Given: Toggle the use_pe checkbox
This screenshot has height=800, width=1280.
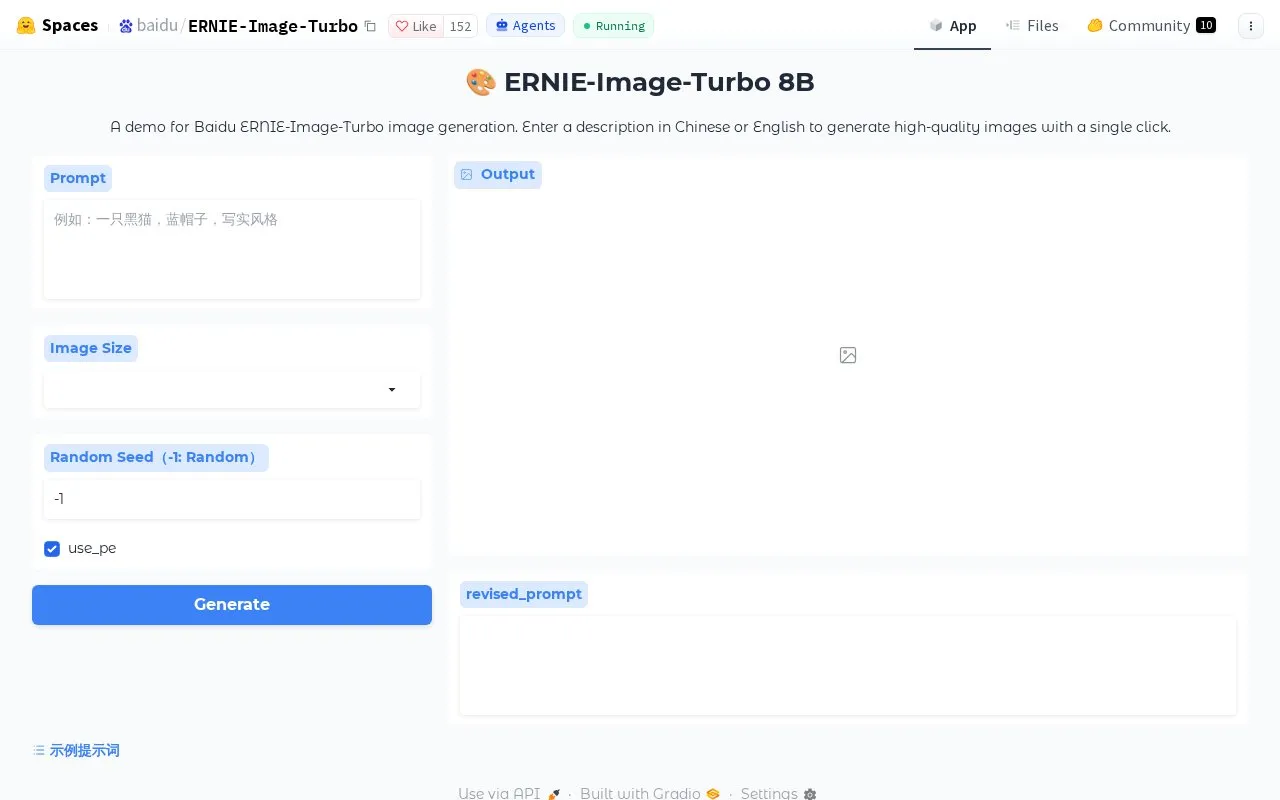Looking at the screenshot, I should pyautogui.click(x=52, y=549).
